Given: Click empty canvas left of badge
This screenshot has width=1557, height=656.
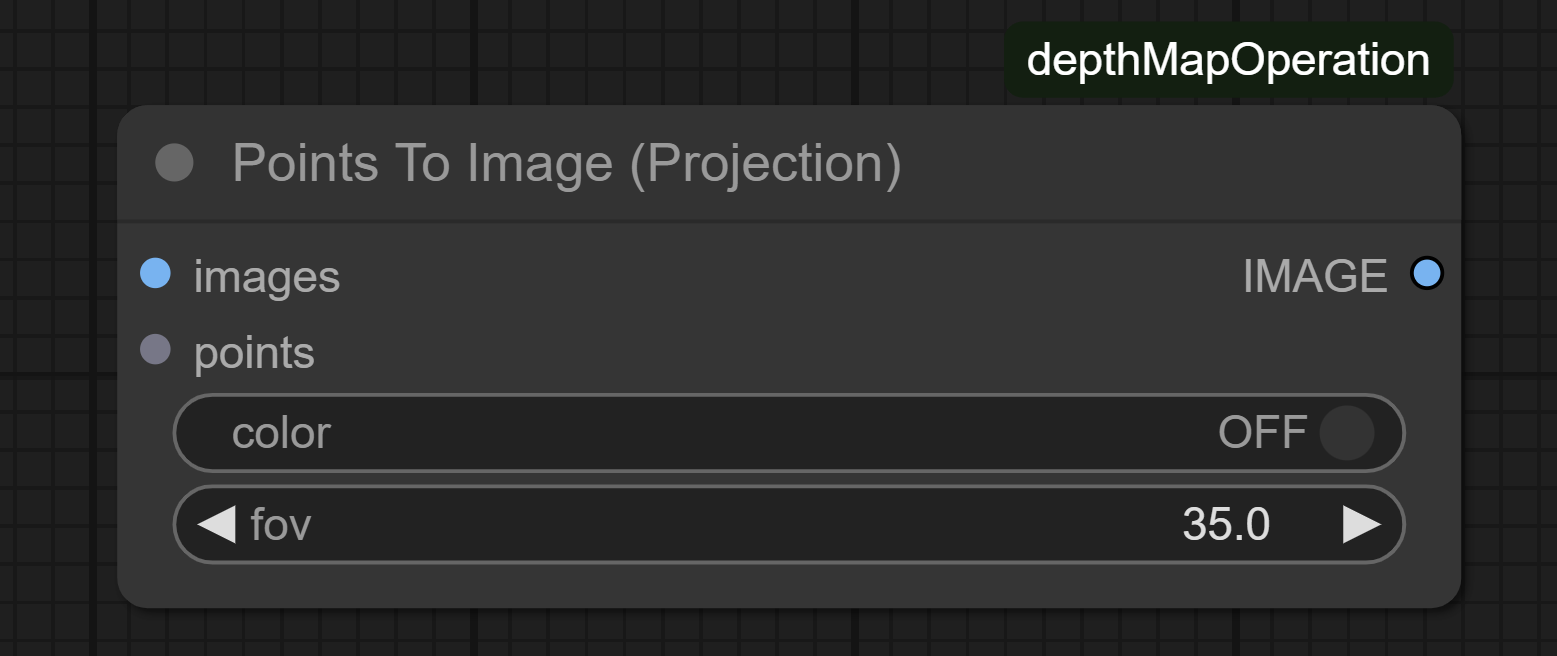Looking at the screenshot, I should click(500, 50).
